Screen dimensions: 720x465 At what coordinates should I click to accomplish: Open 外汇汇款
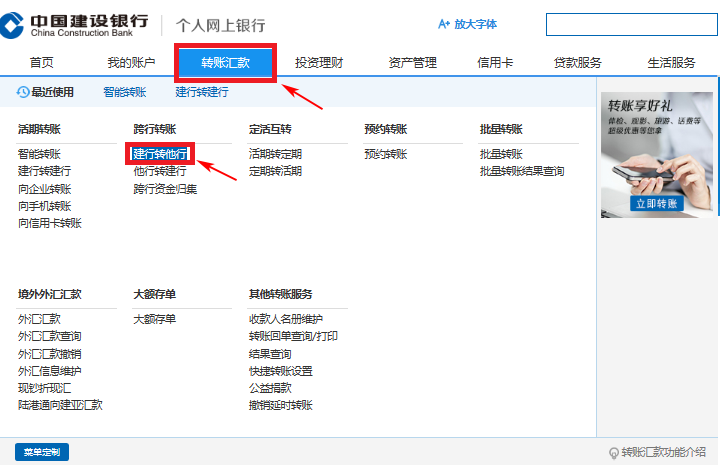(39, 319)
